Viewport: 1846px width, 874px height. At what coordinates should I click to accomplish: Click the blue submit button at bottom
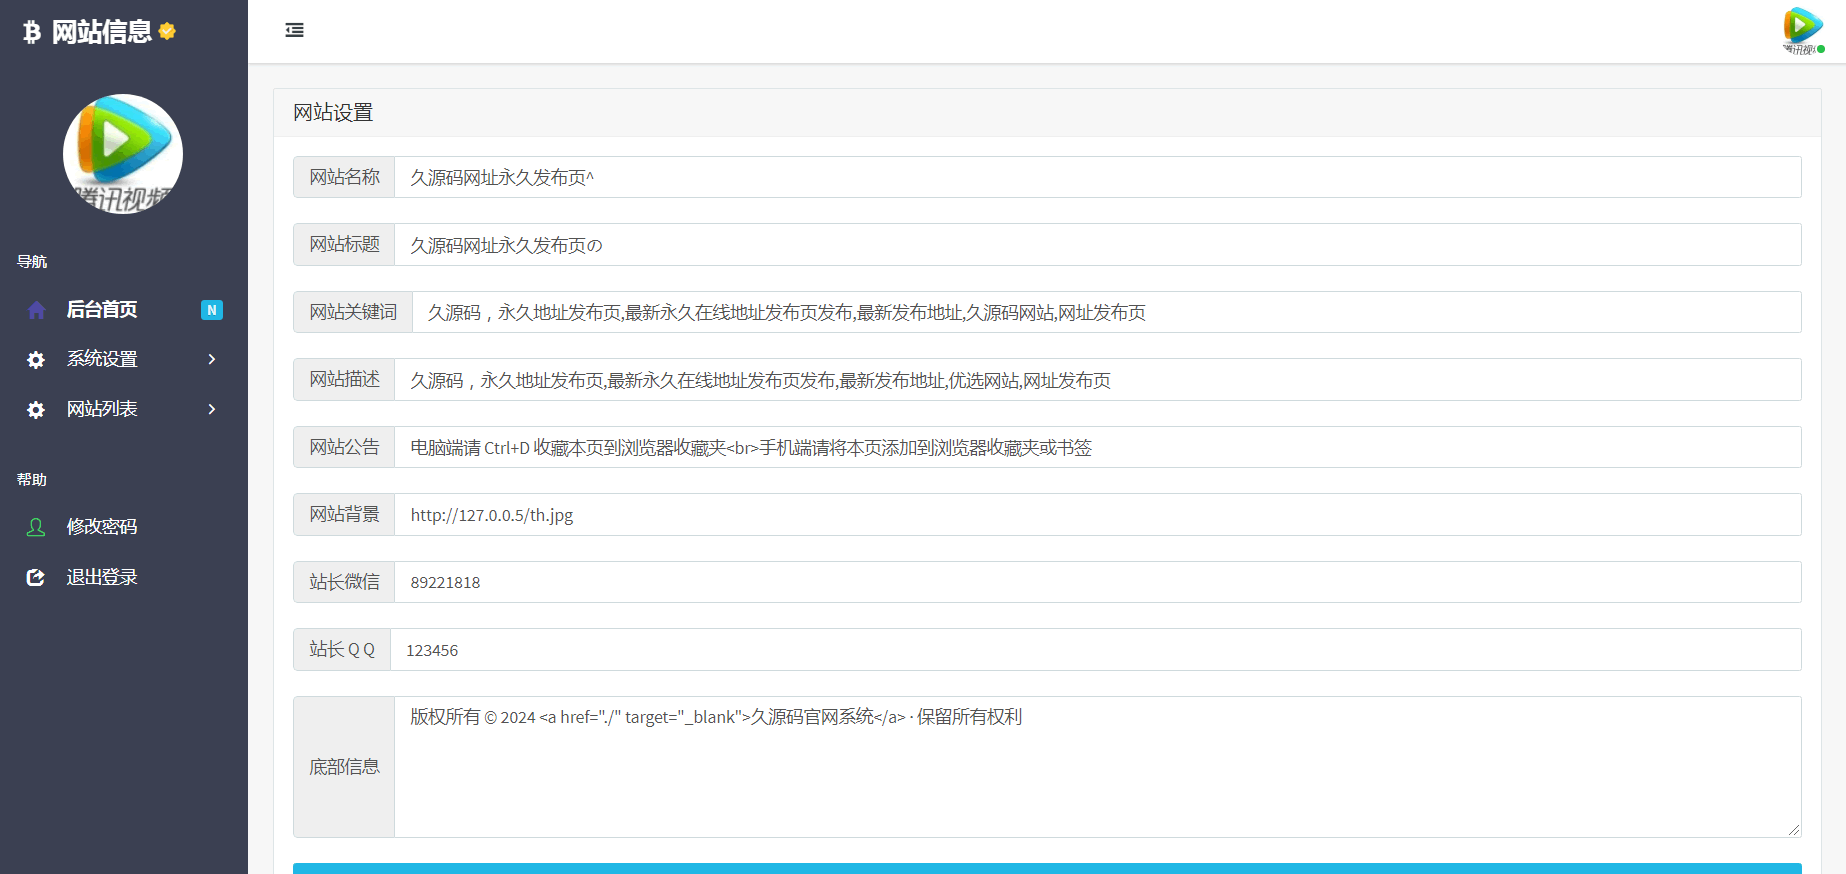(1046, 868)
